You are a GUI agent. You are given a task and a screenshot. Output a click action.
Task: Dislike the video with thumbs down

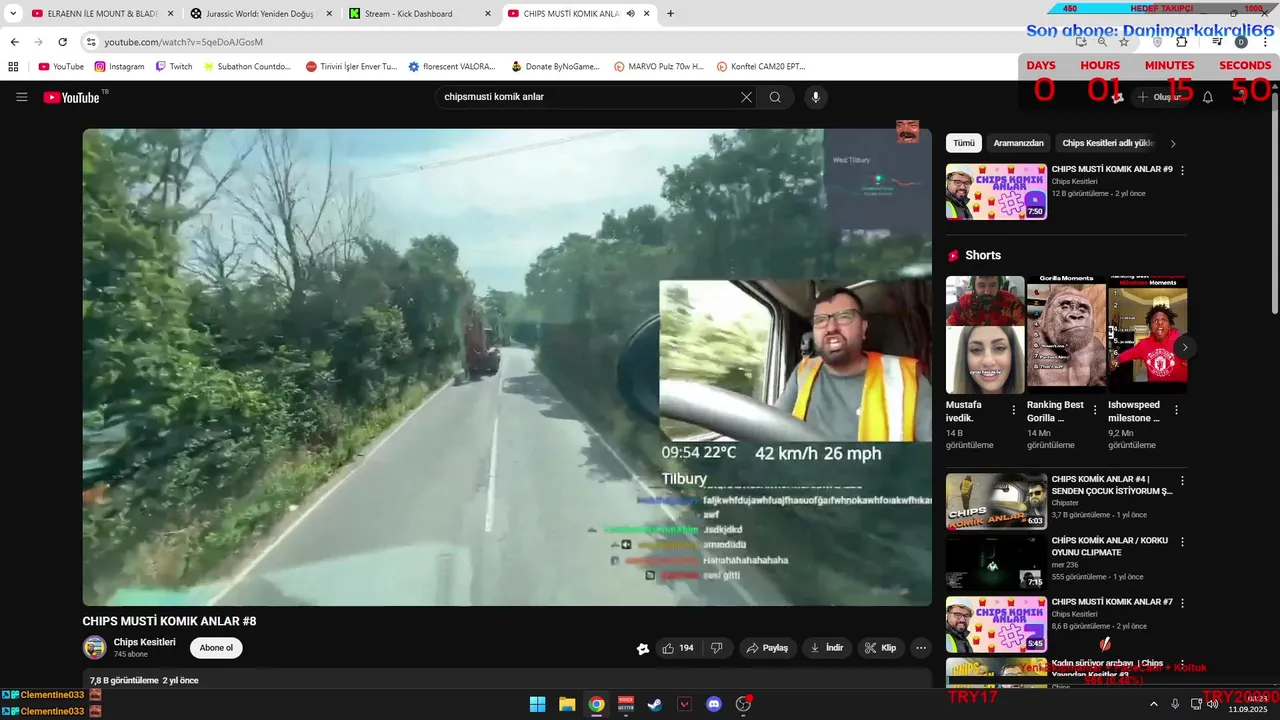click(716, 648)
